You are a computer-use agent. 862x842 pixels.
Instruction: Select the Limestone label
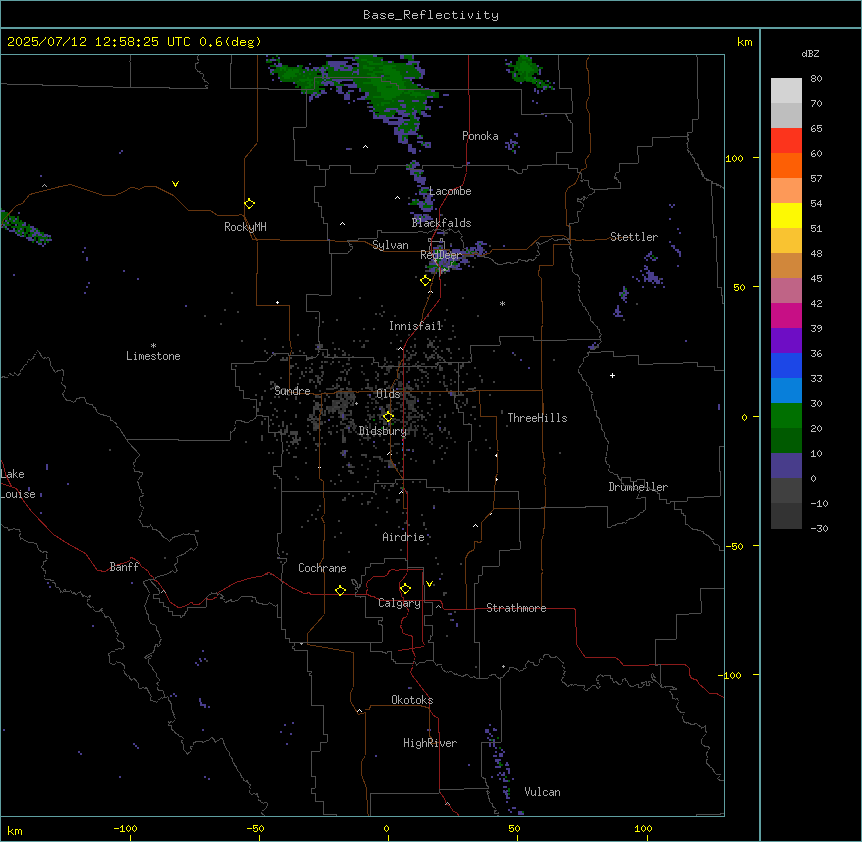153,356
